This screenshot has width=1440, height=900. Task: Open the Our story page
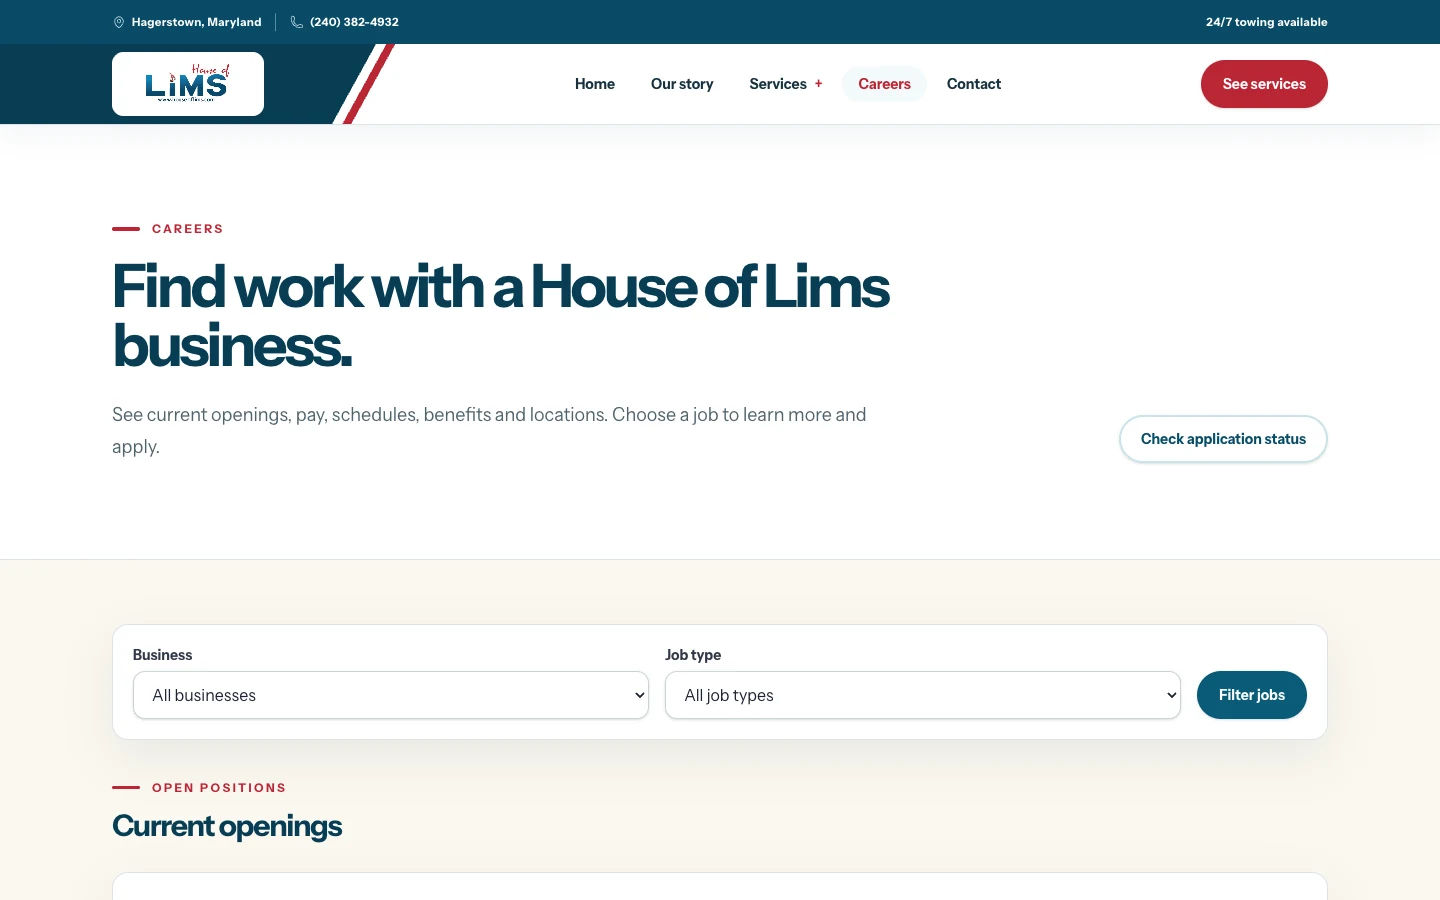(682, 84)
